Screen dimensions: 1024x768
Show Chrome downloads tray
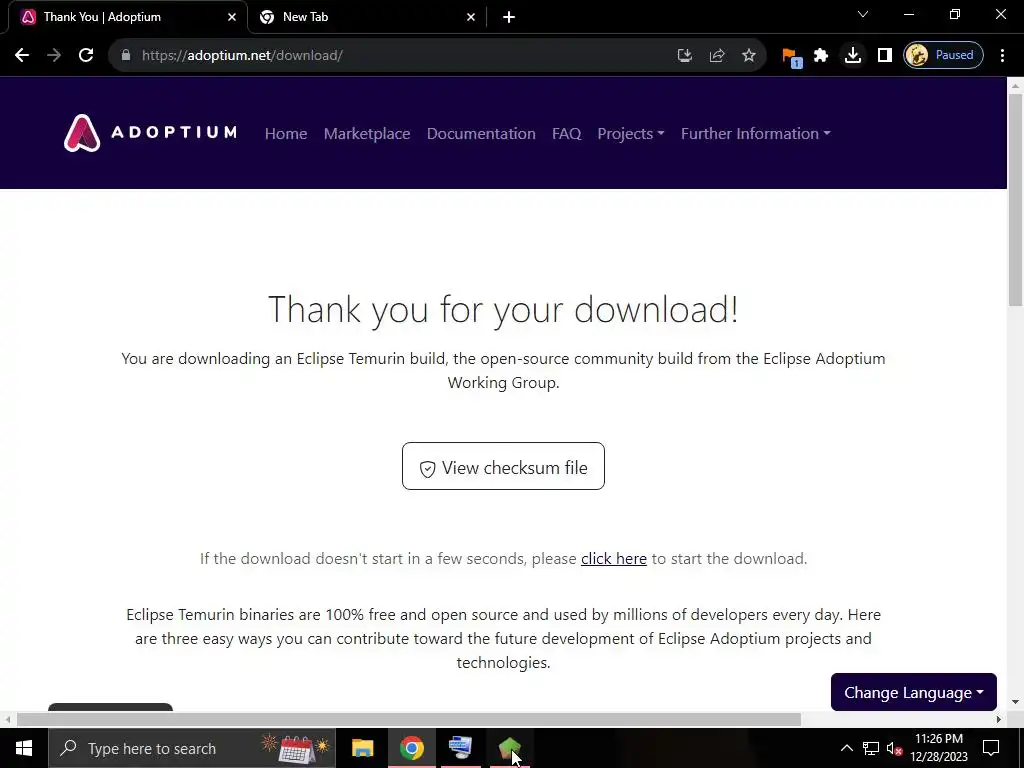(x=853, y=56)
